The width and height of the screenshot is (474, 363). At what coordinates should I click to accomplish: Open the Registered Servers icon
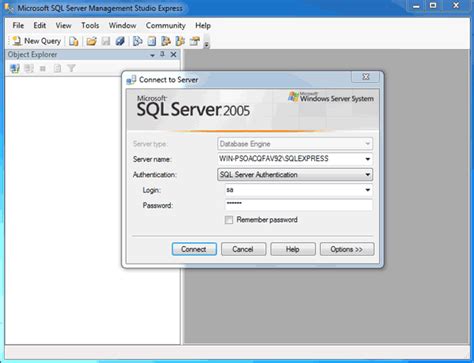tap(137, 41)
